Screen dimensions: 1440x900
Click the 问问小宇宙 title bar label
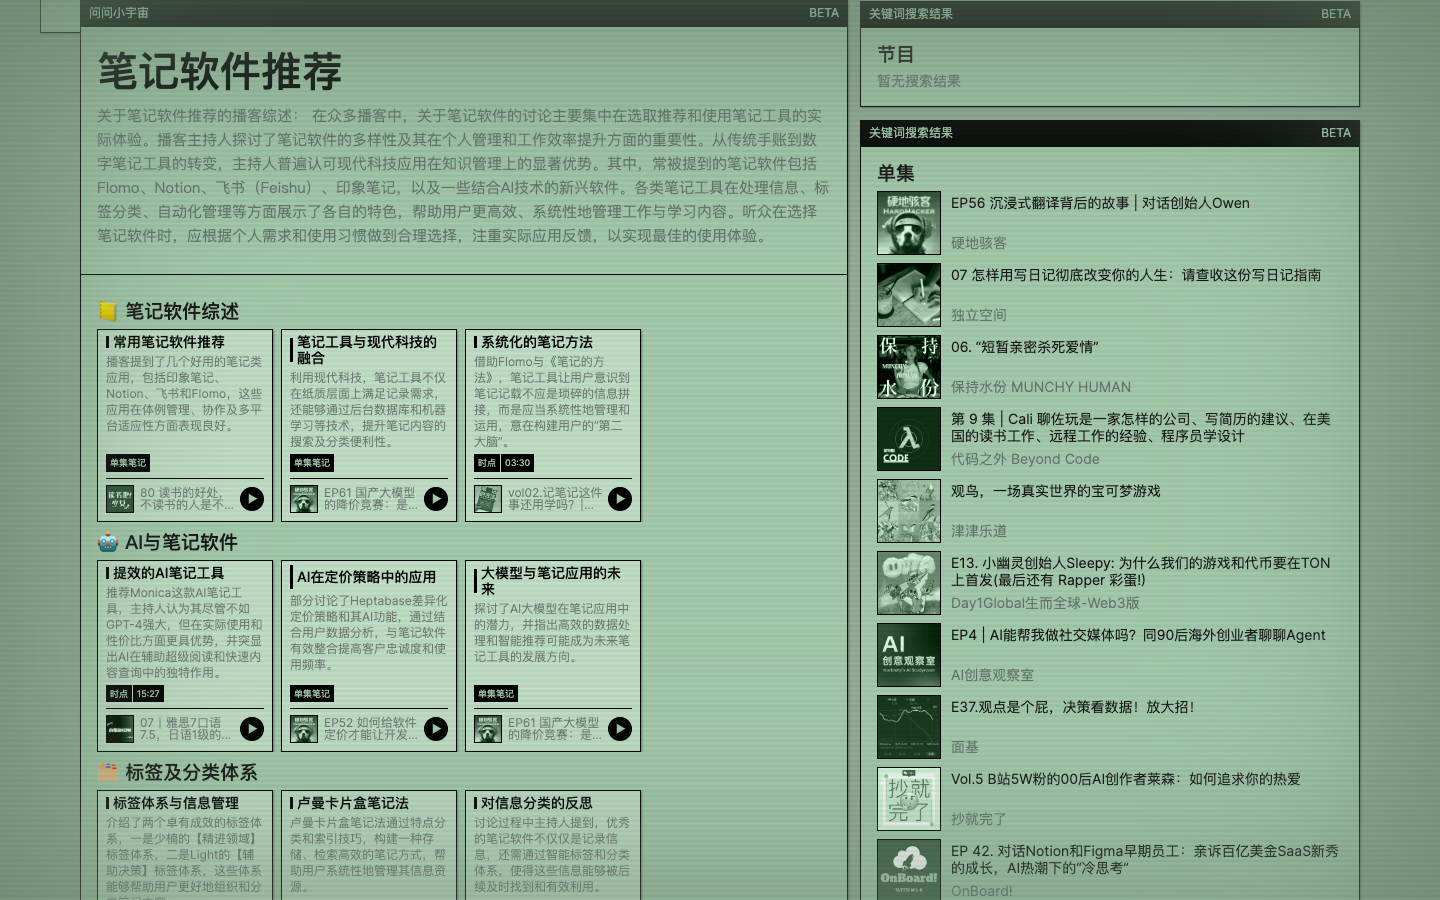tap(119, 13)
